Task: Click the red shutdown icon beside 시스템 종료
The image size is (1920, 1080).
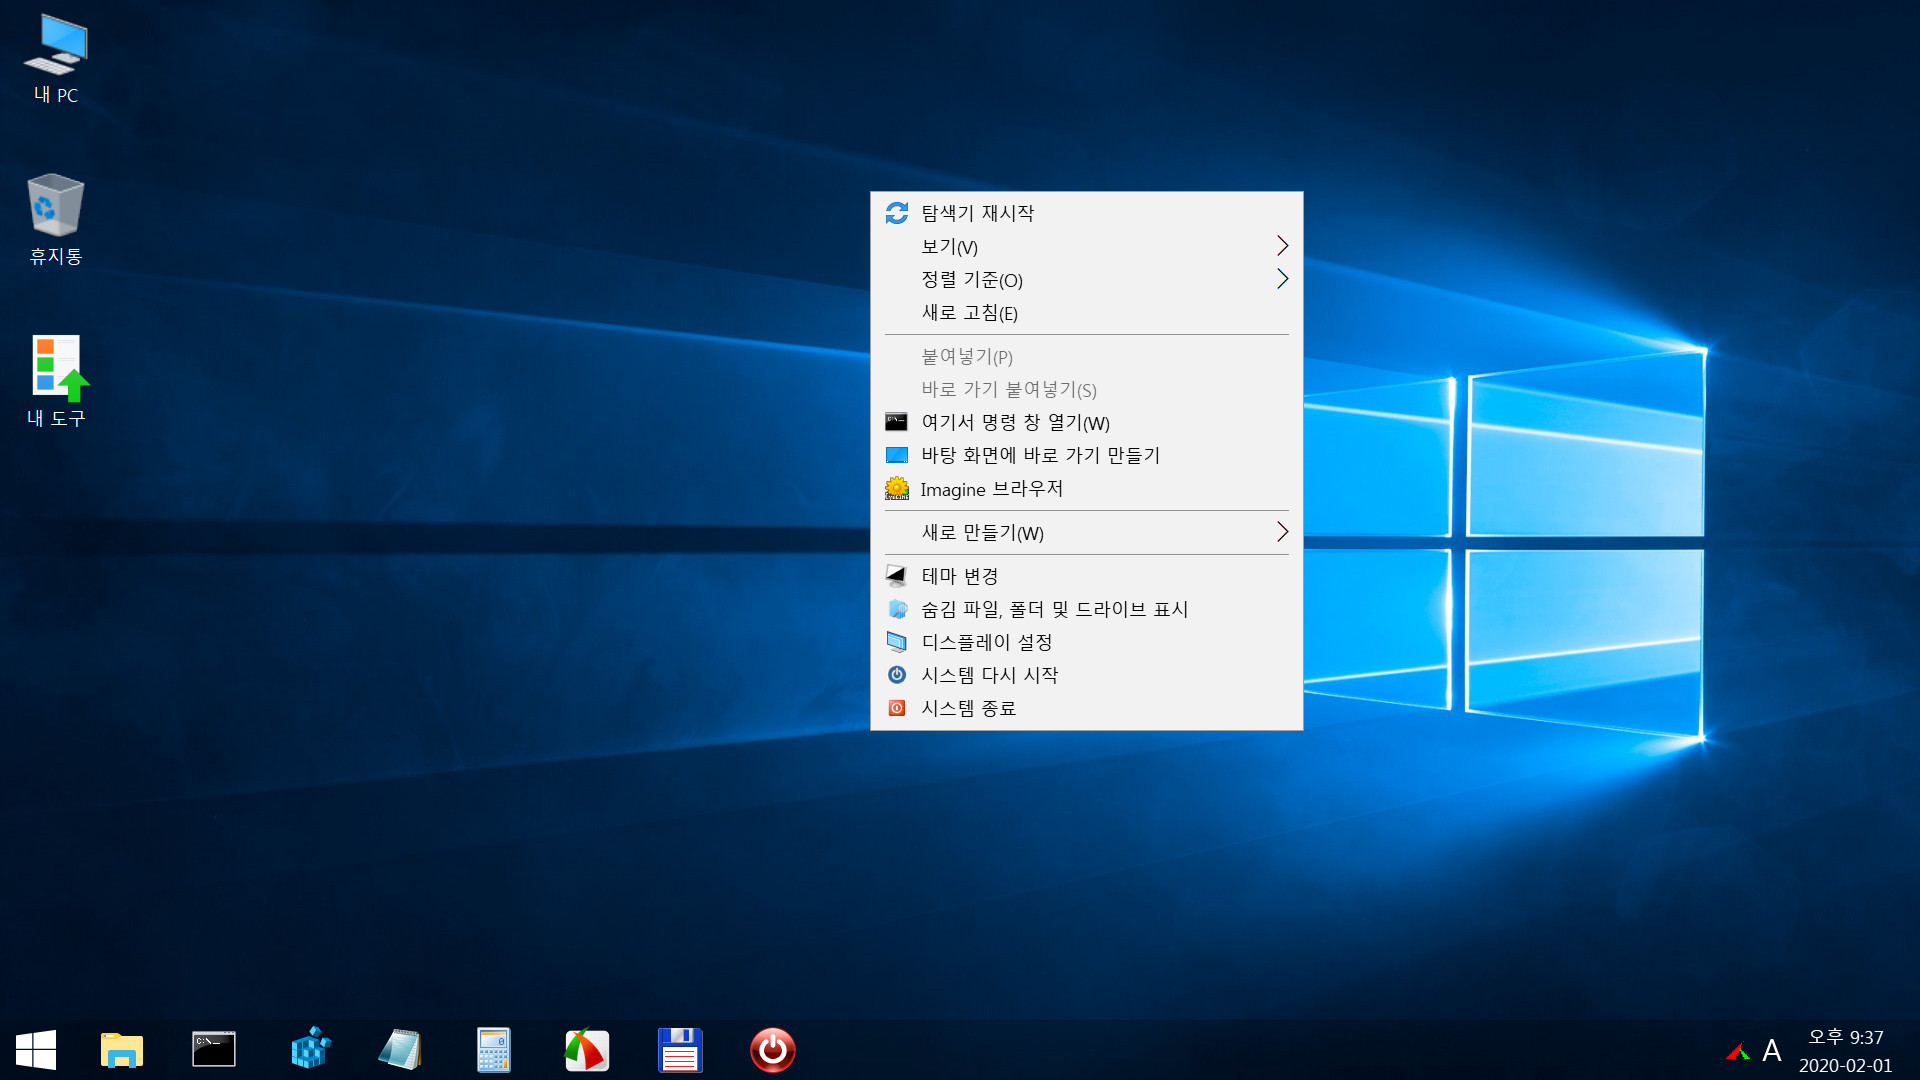Action: click(897, 708)
